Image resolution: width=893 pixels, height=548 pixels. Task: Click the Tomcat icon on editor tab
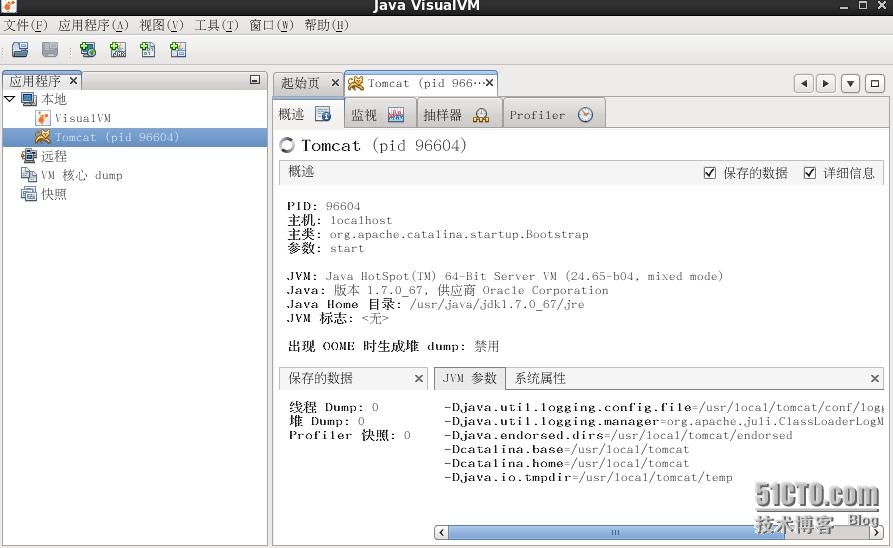(356, 84)
